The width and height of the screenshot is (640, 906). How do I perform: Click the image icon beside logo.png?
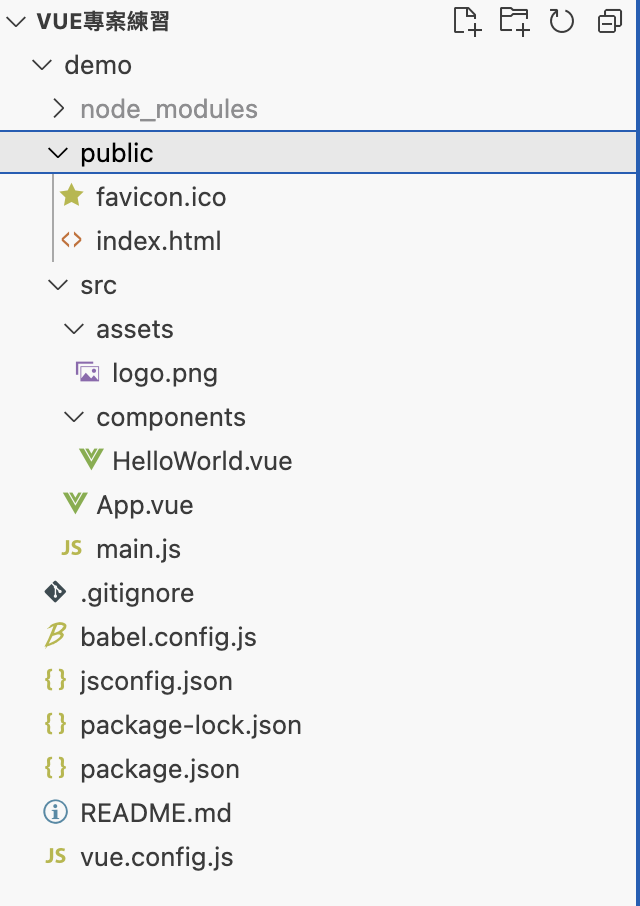[x=88, y=373]
